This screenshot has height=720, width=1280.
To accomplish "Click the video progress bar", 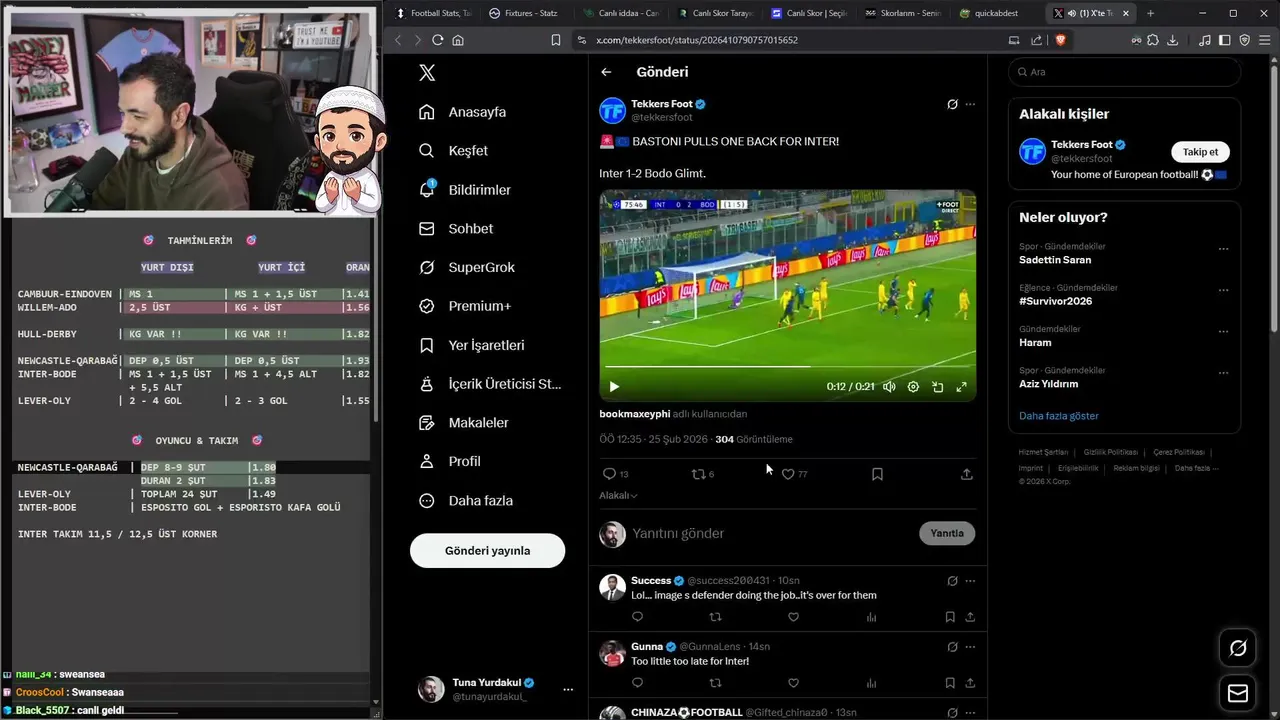I will tap(787, 367).
